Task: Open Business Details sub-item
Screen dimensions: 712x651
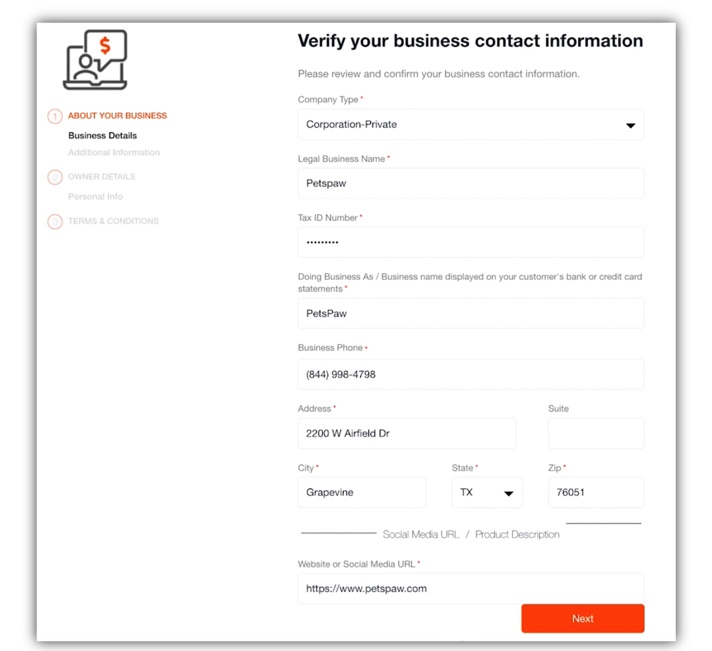Action: point(103,135)
